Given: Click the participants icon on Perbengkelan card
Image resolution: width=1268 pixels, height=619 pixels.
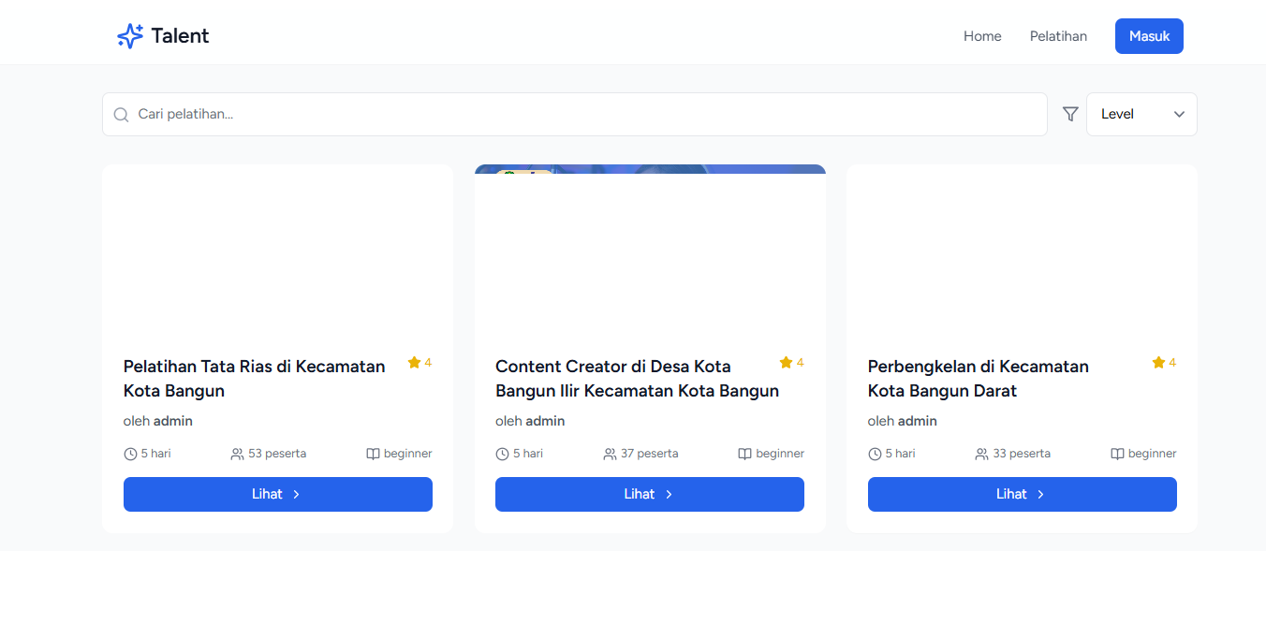Looking at the screenshot, I should click(x=981, y=454).
